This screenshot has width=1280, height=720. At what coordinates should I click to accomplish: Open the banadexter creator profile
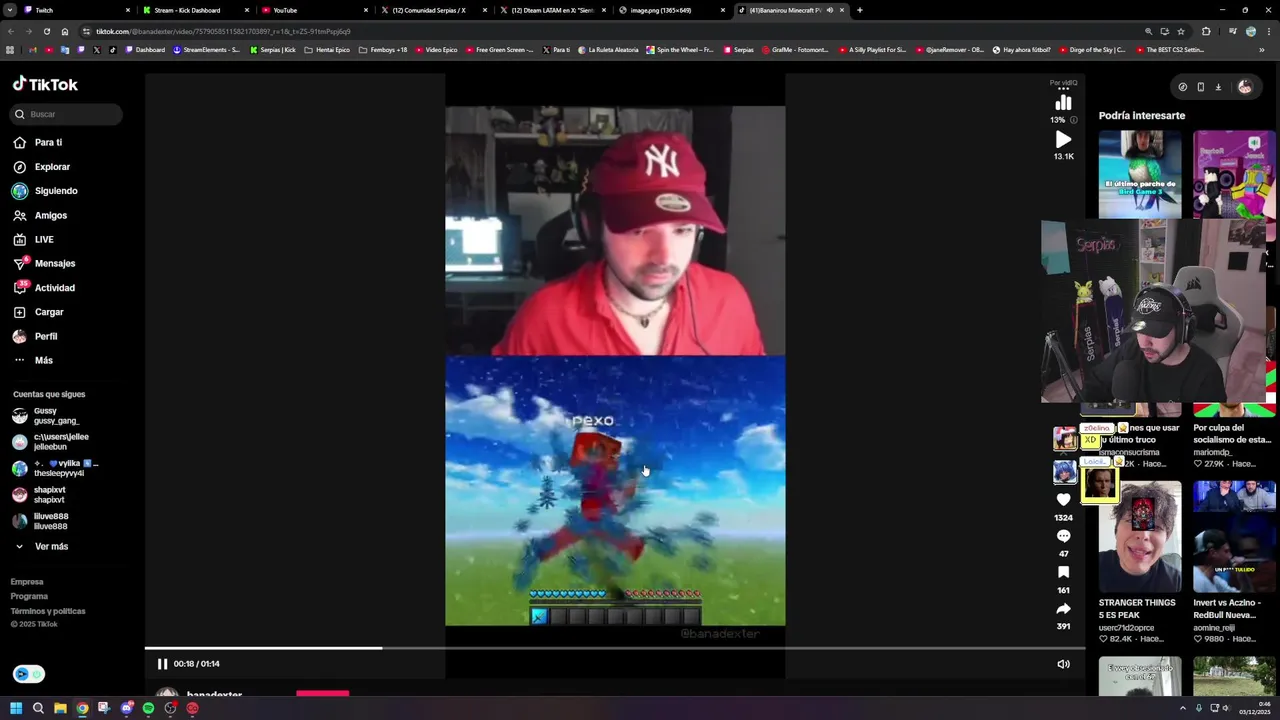pyautogui.click(x=214, y=695)
